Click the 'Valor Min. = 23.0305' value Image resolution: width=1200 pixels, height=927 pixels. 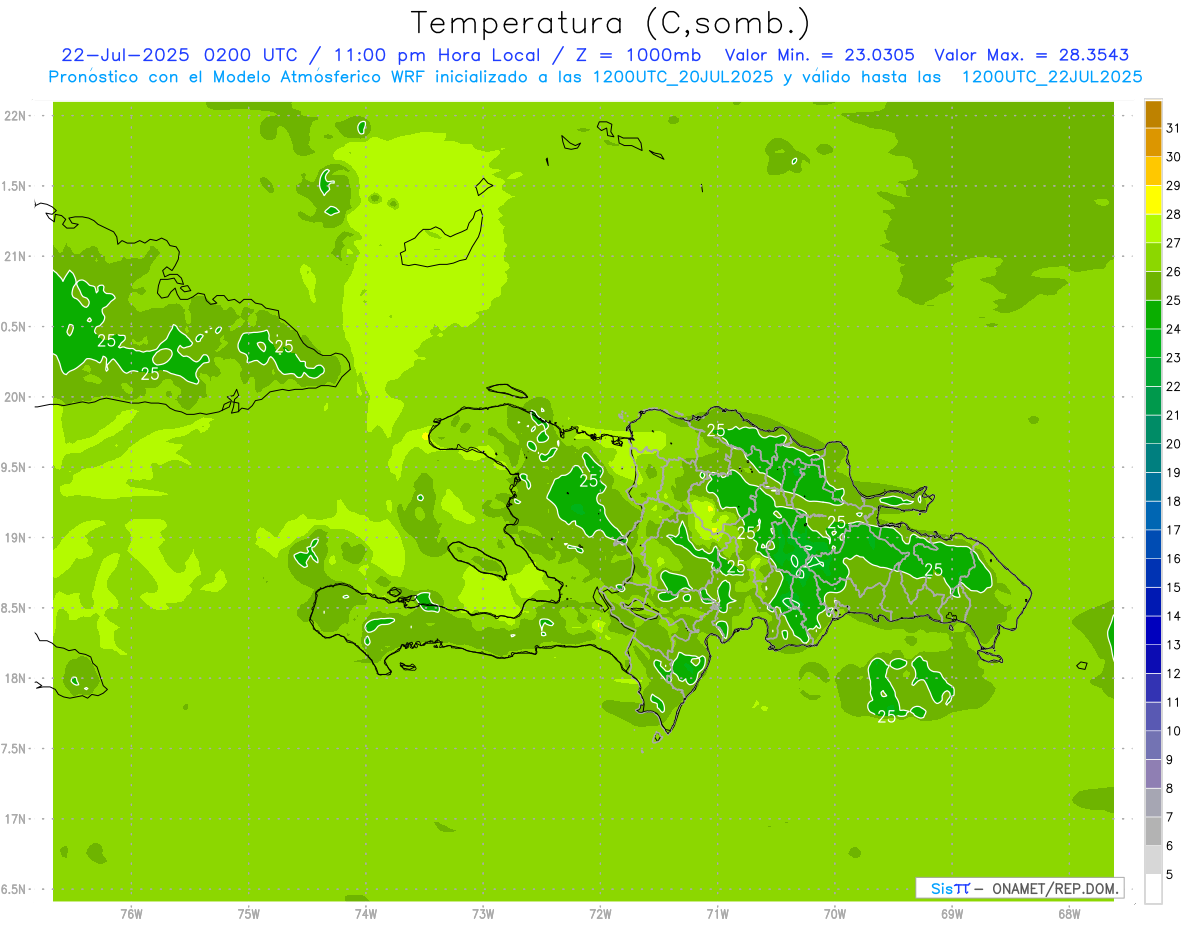pos(819,55)
